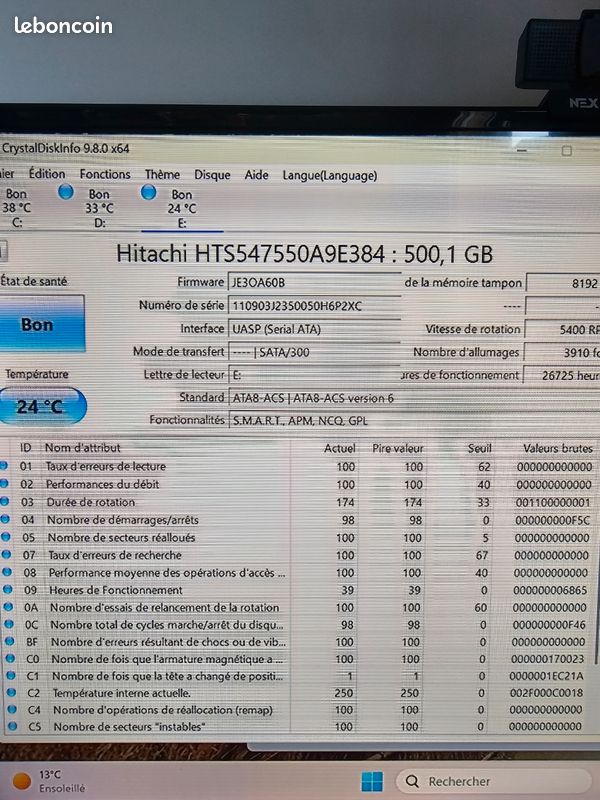Select row 02 Performances du débit

297,484
